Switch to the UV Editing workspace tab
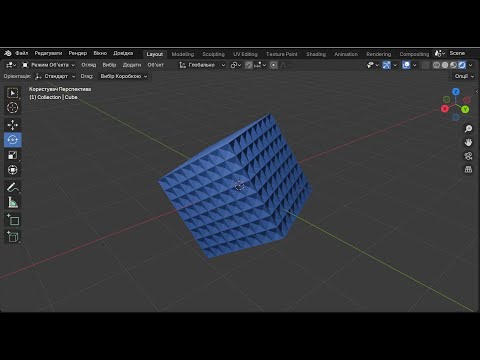 pyautogui.click(x=245, y=54)
